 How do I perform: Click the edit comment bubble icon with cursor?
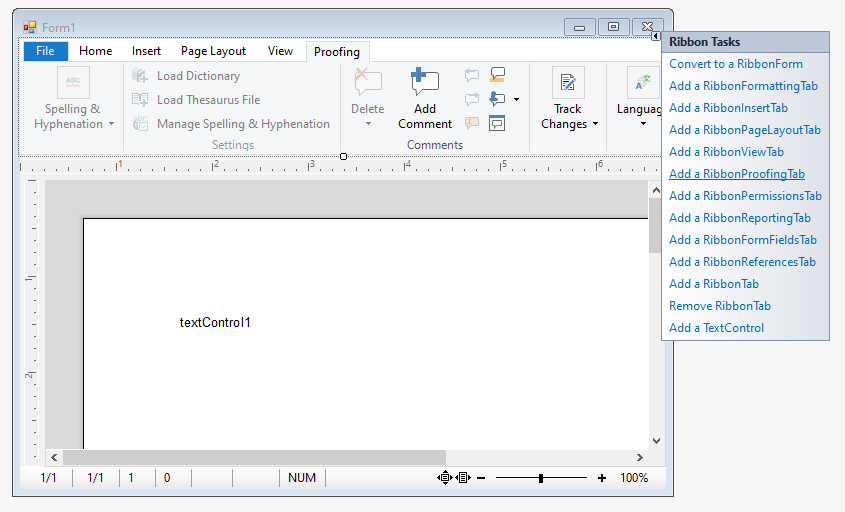pos(472,123)
